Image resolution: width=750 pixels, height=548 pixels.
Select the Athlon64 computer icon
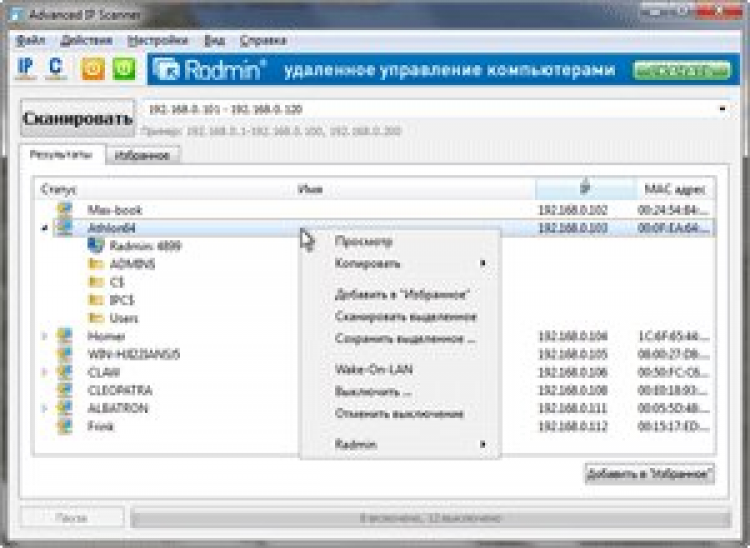click(x=65, y=228)
